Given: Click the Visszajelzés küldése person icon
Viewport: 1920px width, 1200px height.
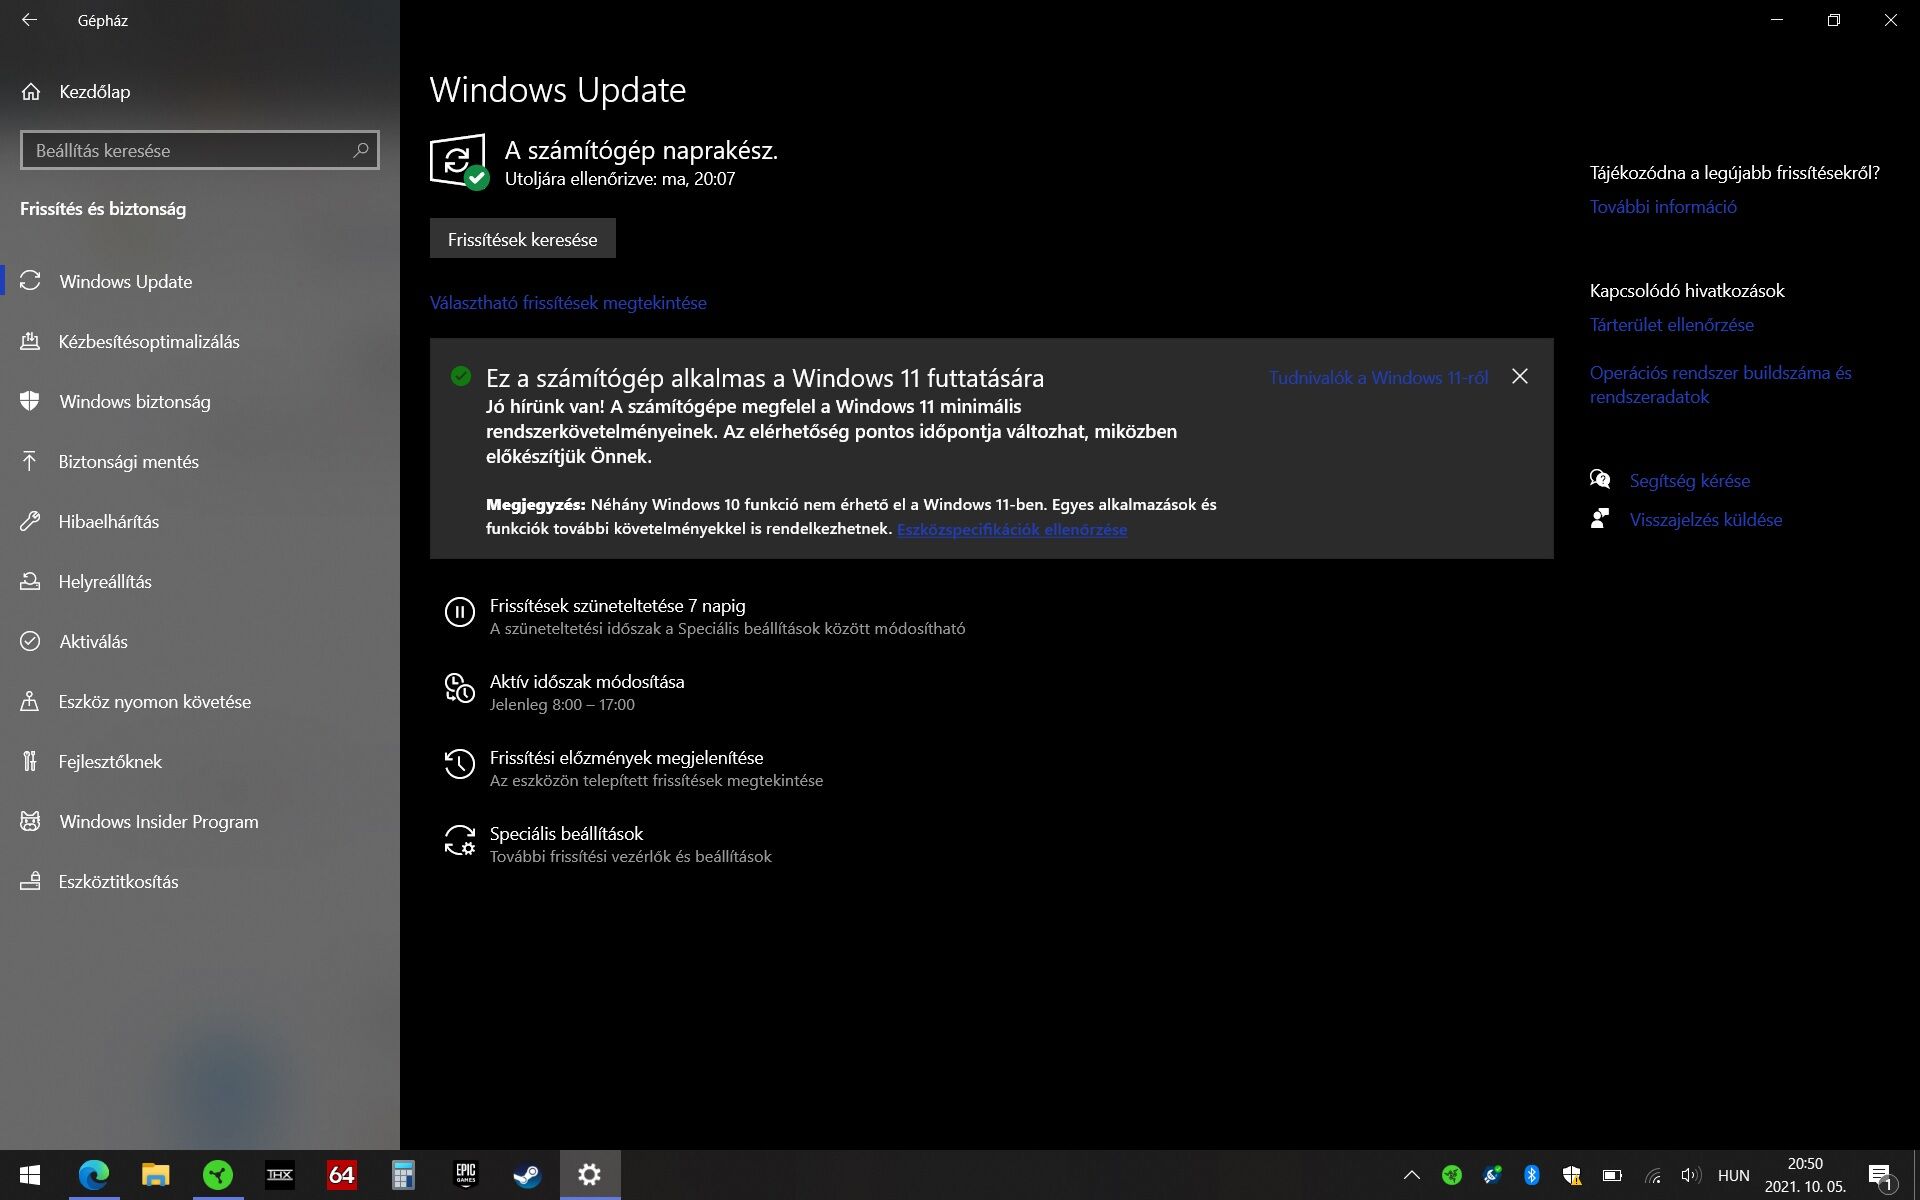Looking at the screenshot, I should click(1600, 519).
